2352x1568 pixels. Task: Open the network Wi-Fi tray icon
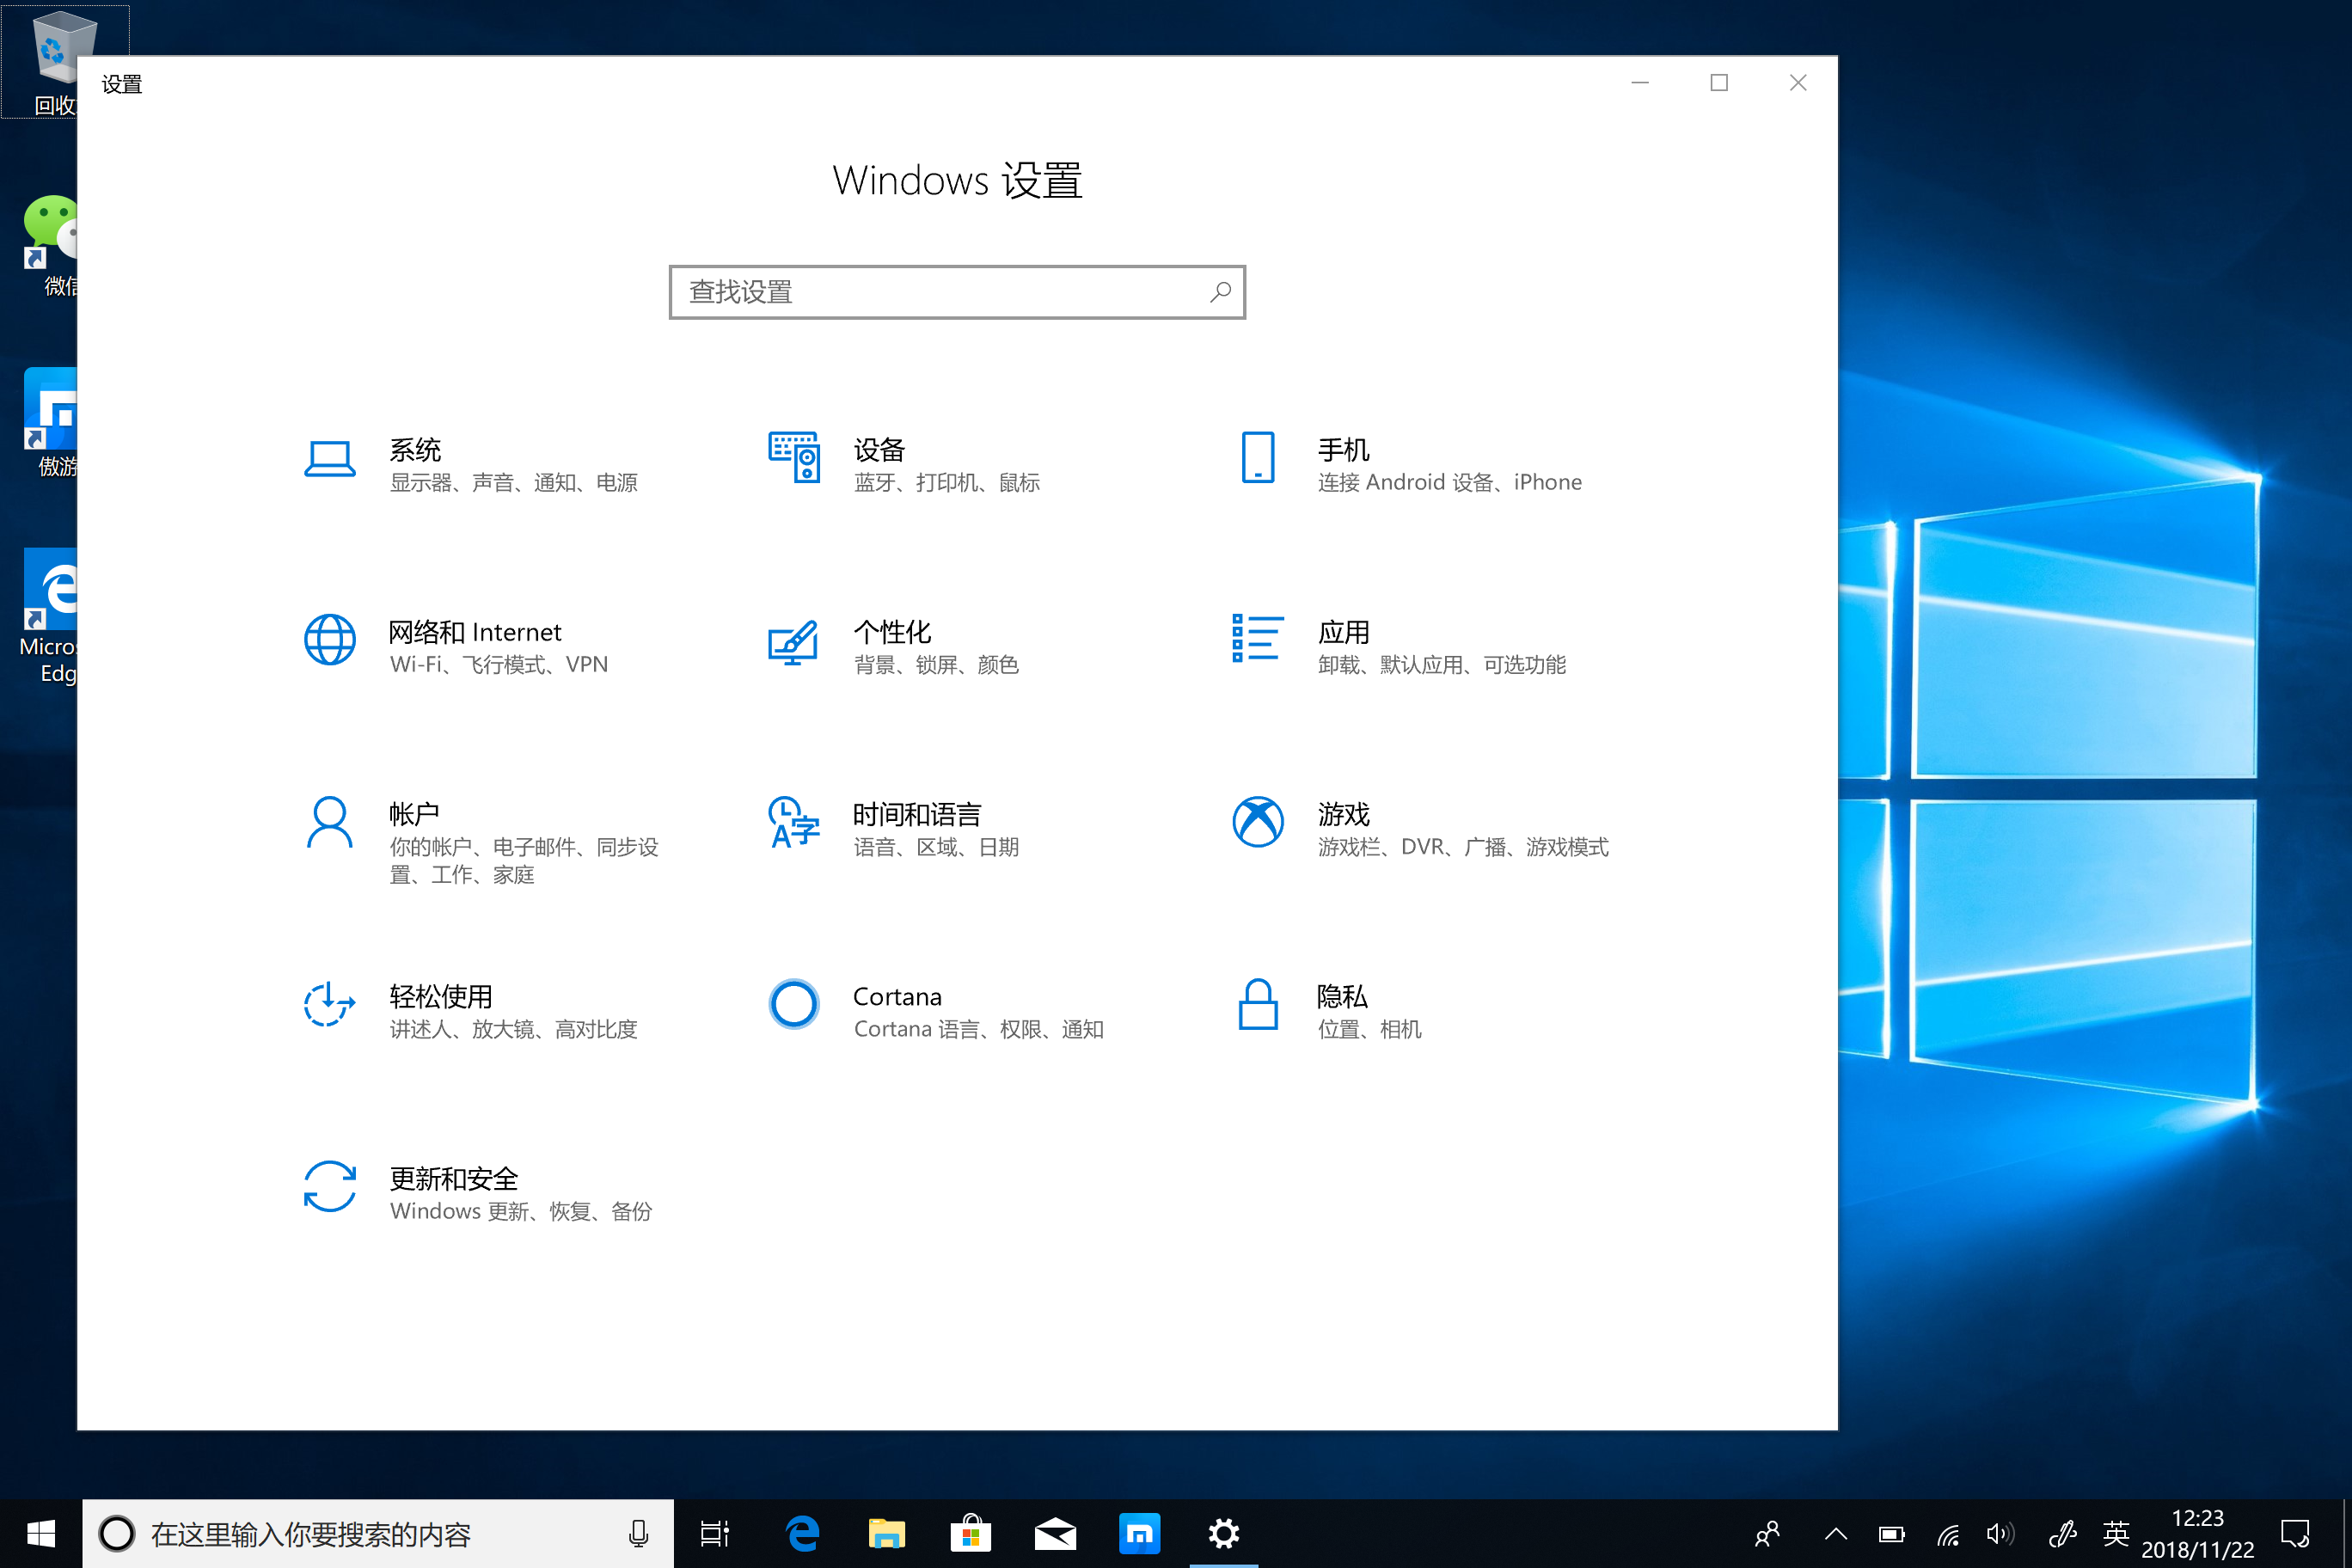(x=1948, y=1534)
